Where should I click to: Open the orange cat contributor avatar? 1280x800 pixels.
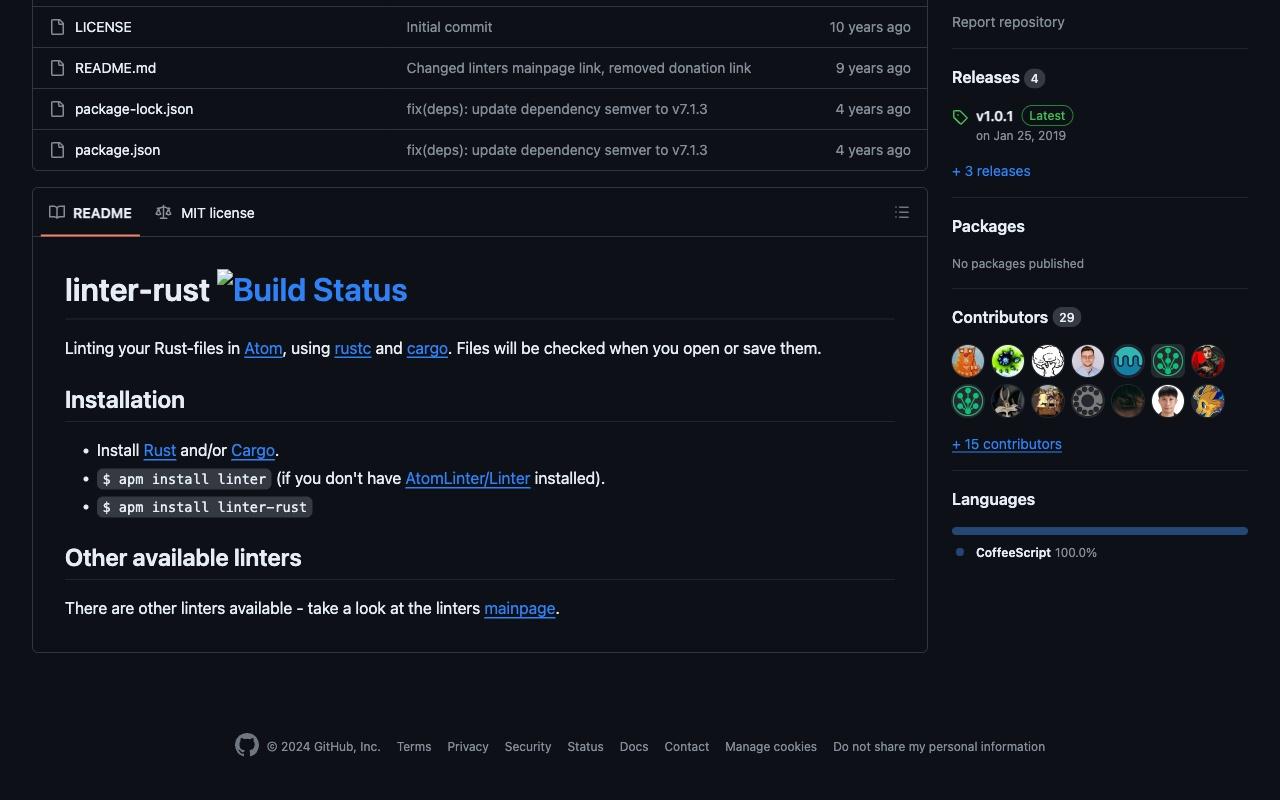pos(968,361)
